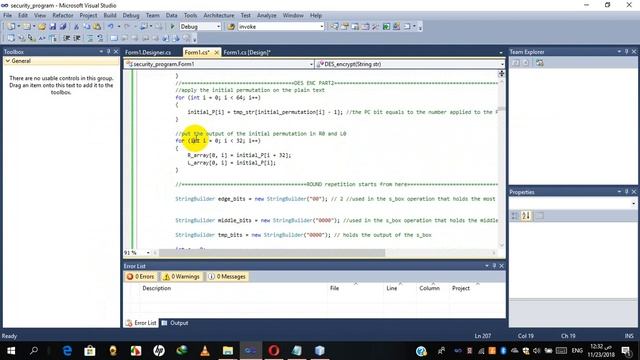The height and width of the screenshot is (360, 640).
Task: Open the Build menu
Action: (109, 15)
